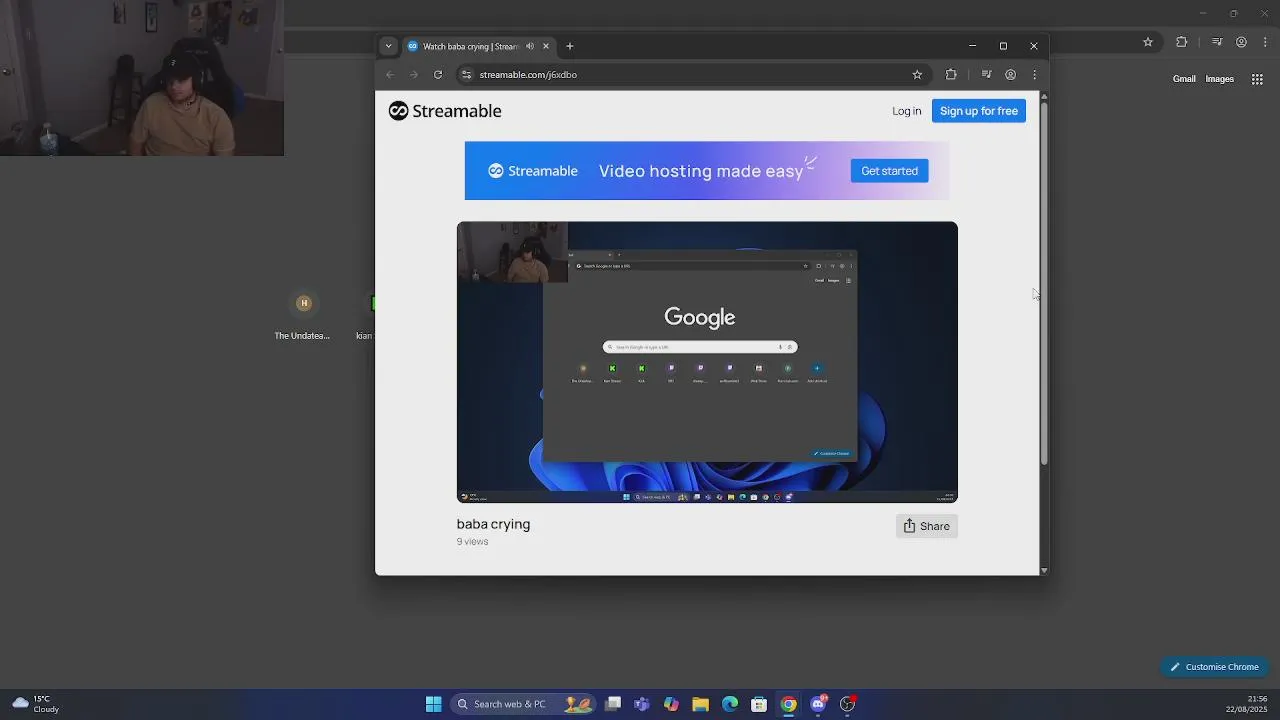The height and width of the screenshot is (720, 1280).
Task: Click the Chrome icon in the taskbar
Action: [x=789, y=704]
